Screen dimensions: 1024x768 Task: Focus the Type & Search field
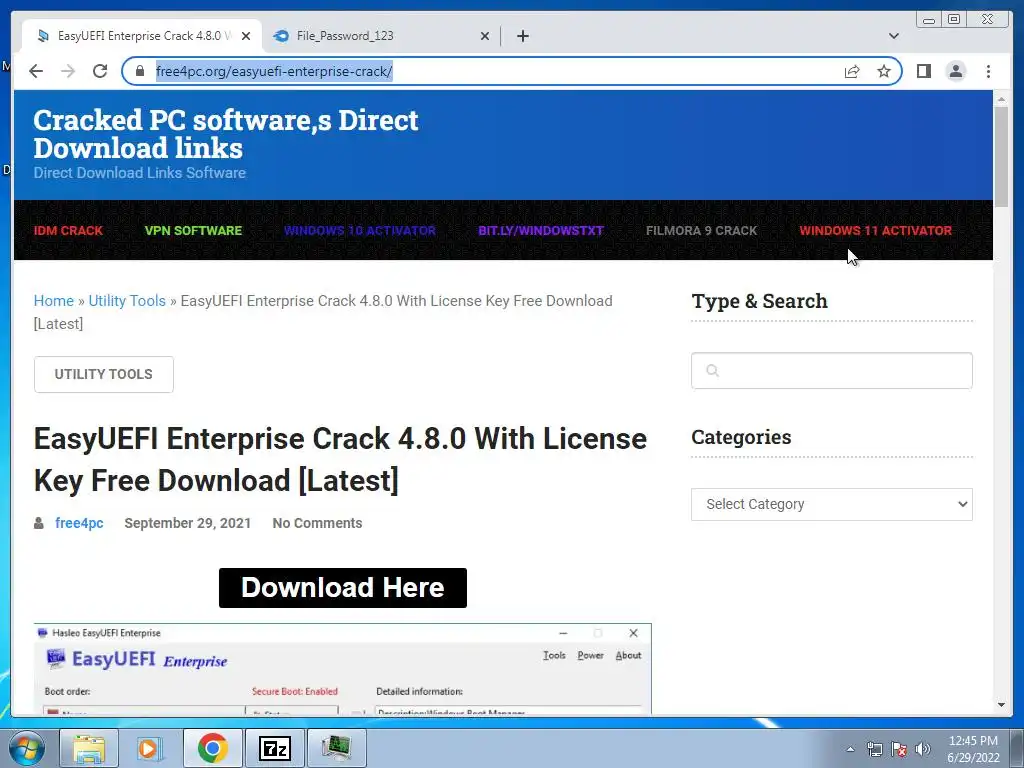[x=831, y=370]
